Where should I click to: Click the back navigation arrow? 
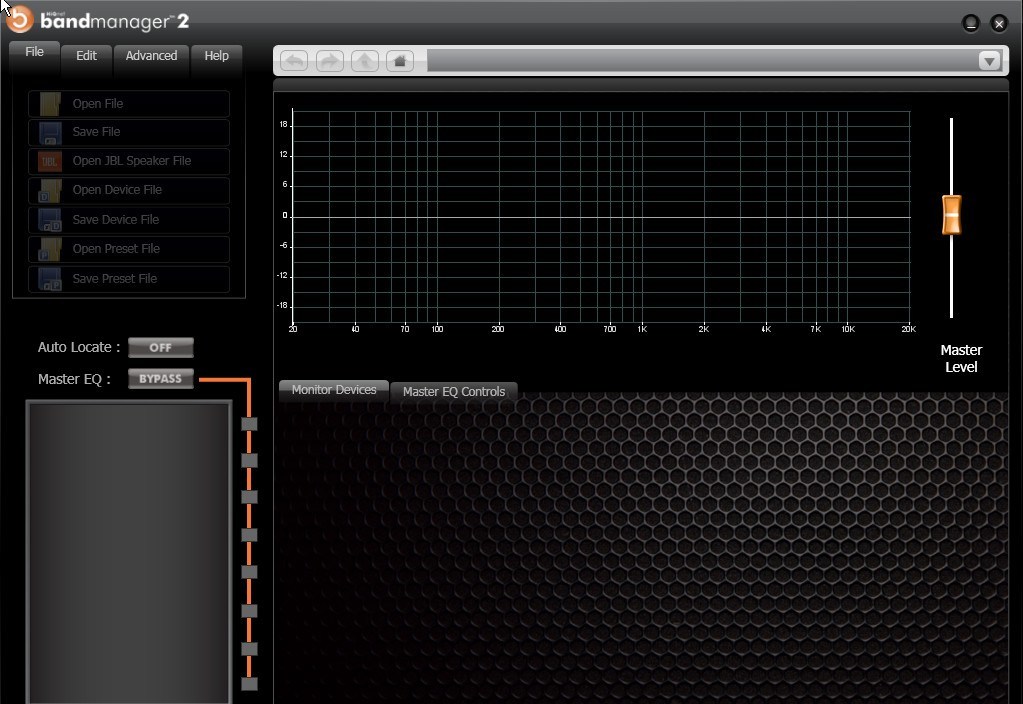pyautogui.click(x=293, y=60)
